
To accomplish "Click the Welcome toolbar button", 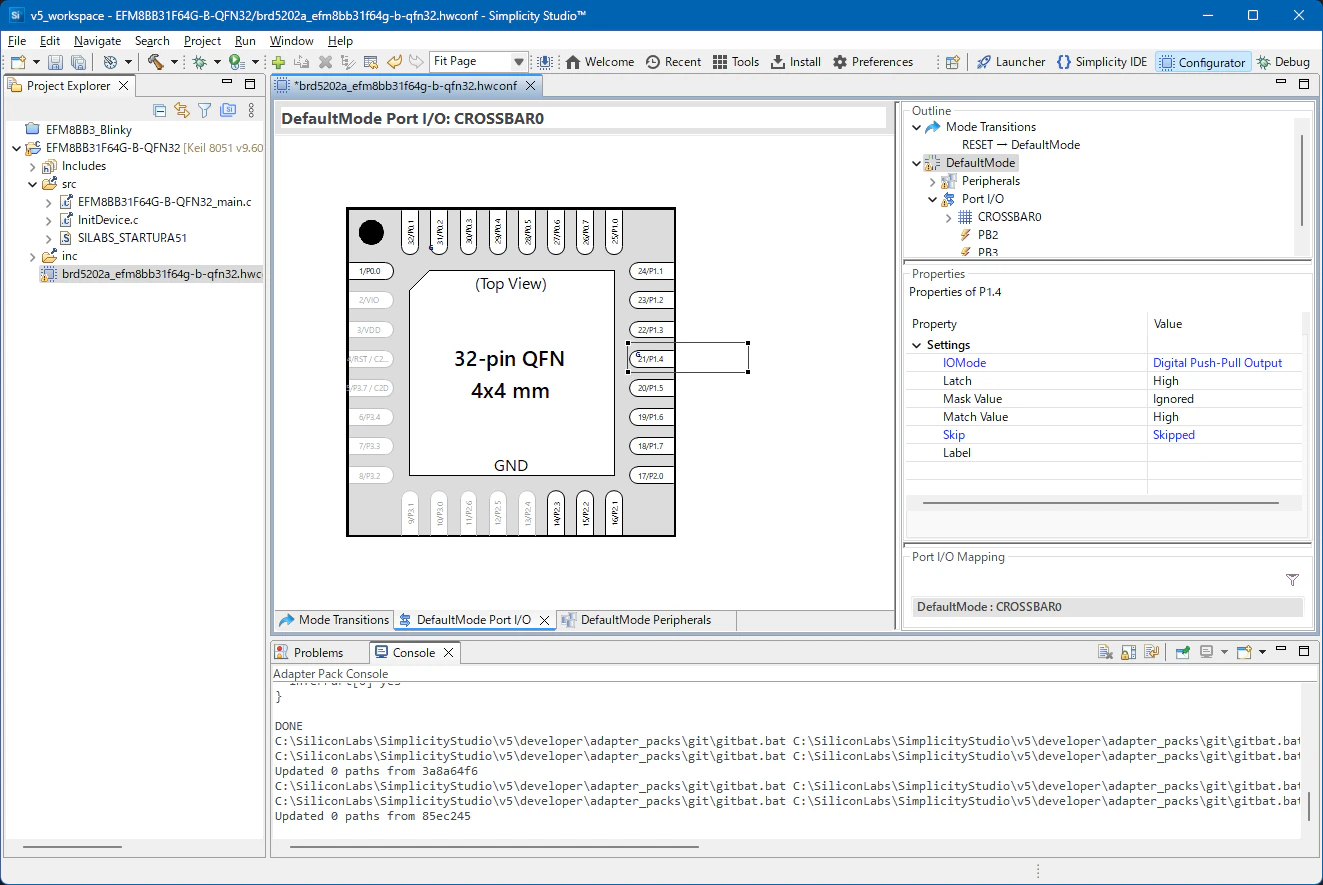I will coord(599,62).
